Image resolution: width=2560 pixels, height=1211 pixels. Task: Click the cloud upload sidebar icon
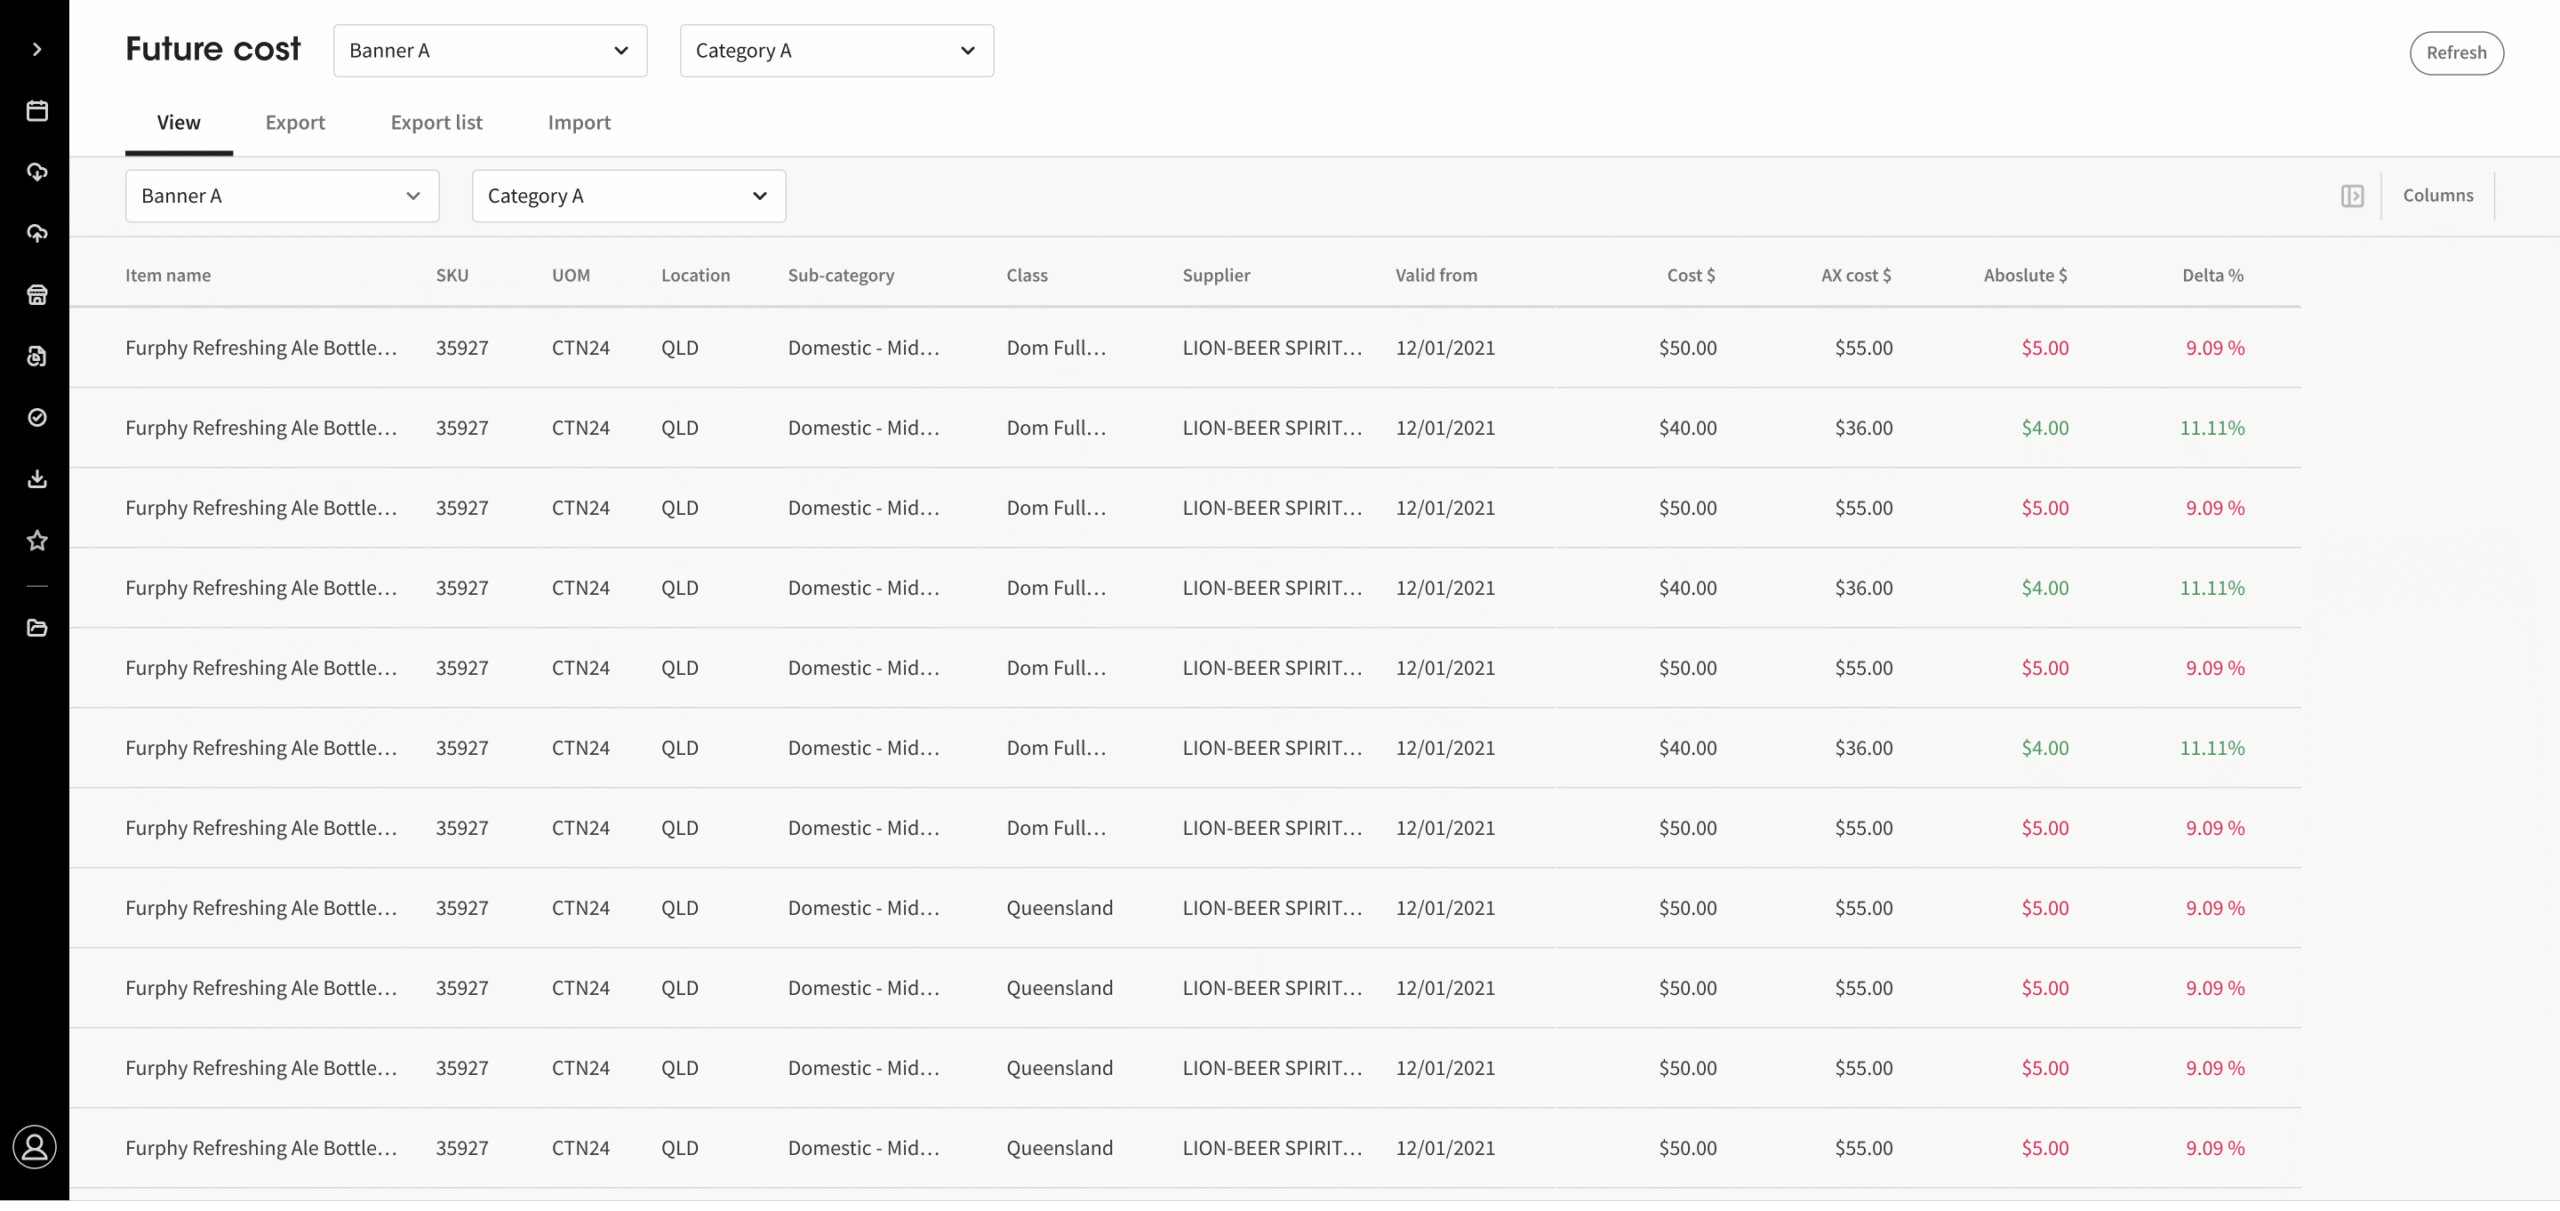(x=37, y=233)
